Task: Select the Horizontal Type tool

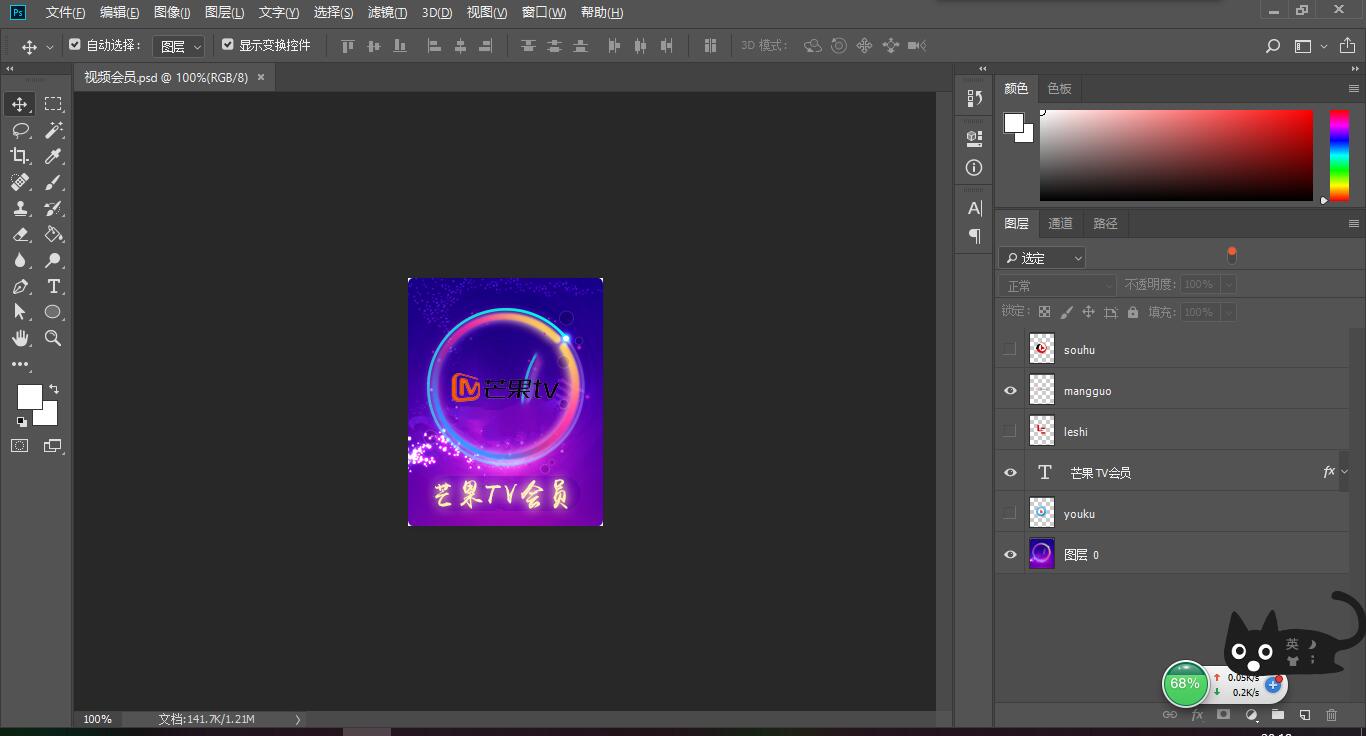Action: (54, 286)
